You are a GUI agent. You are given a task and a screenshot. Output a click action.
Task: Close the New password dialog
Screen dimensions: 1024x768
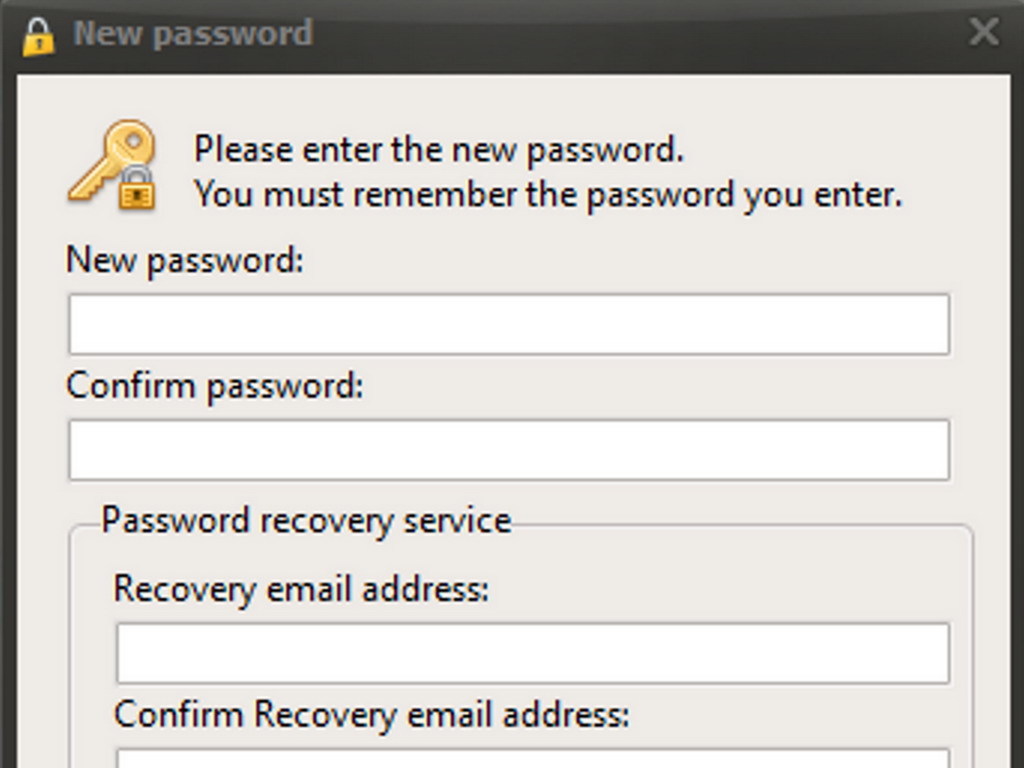point(984,32)
